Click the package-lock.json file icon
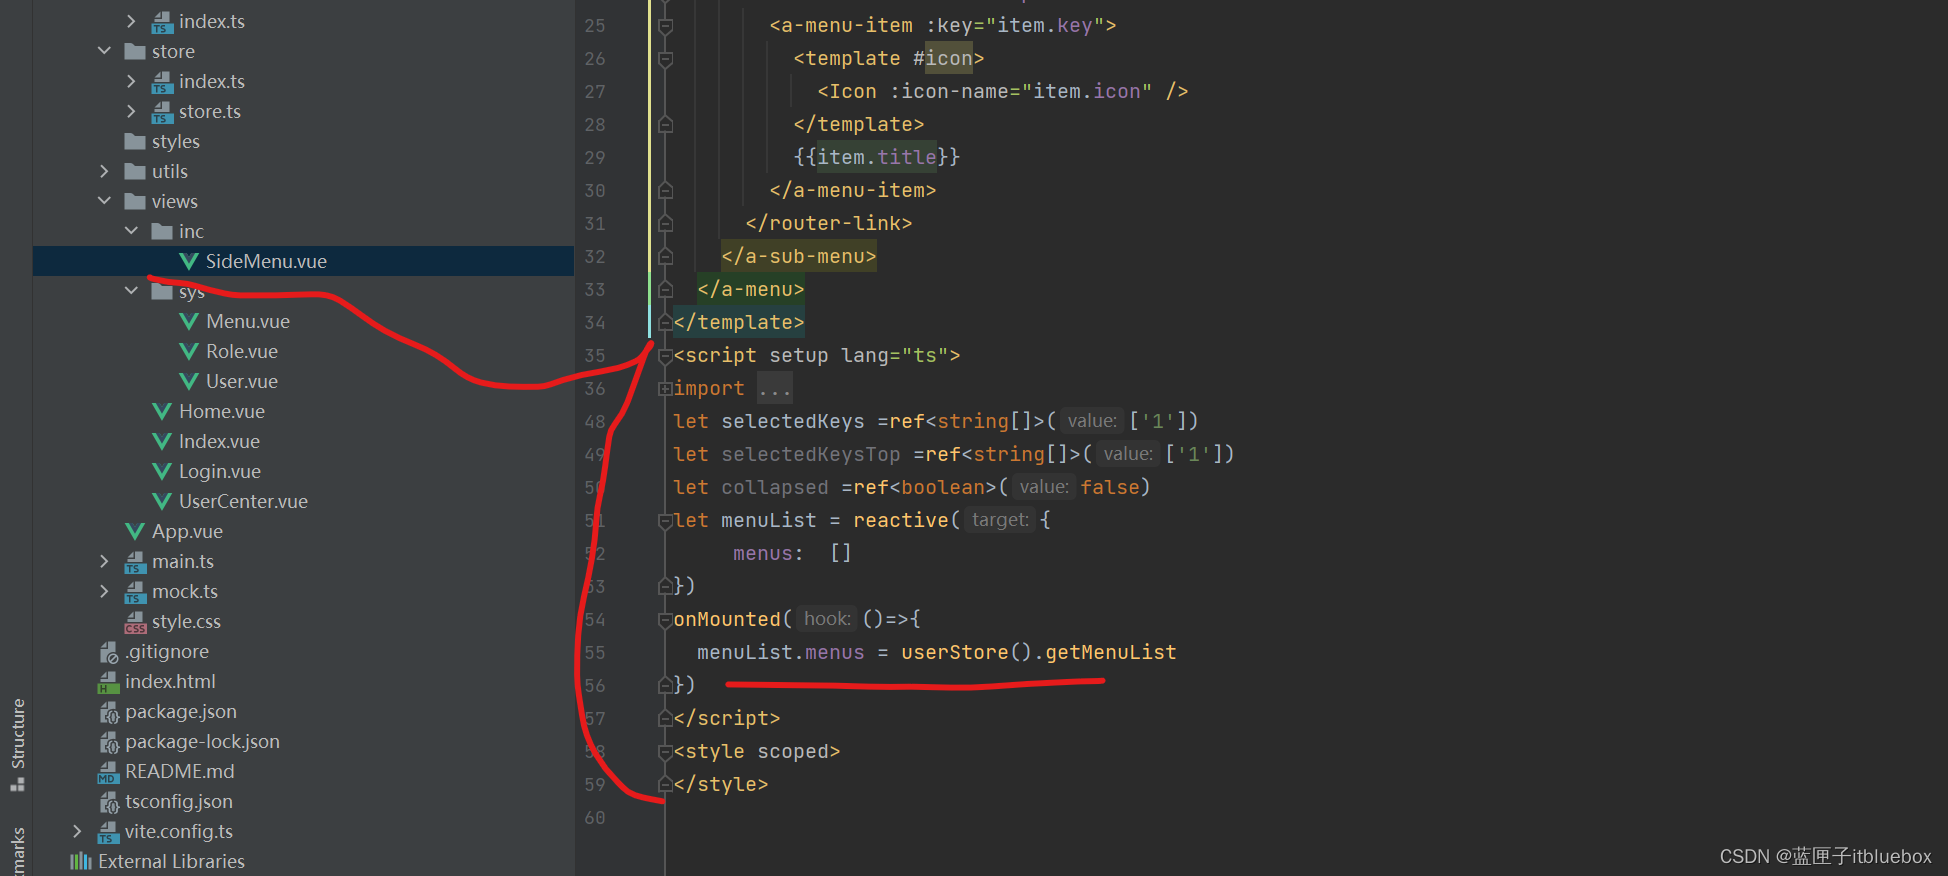This screenshot has width=1948, height=876. [x=108, y=742]
